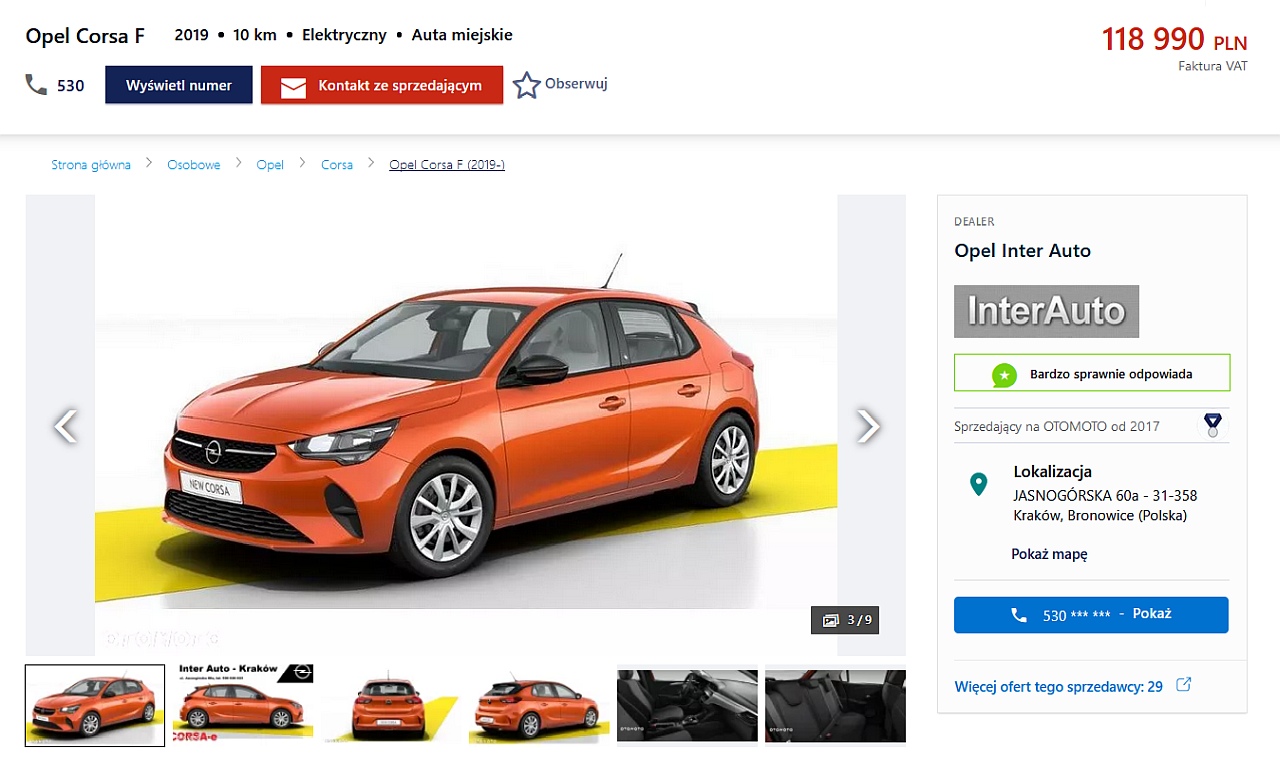Select rear seats interior thumbnail

[x=835, y=705]
